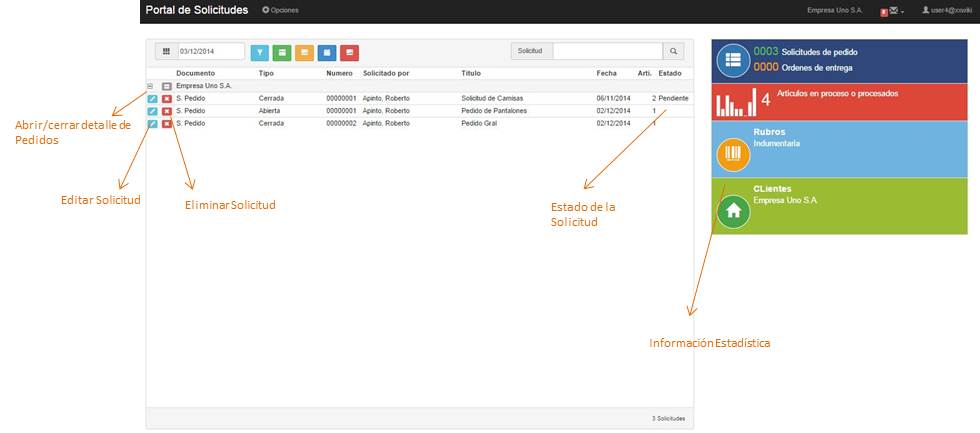
Task: Click the orange toolbar button
Action: (x=304, y=52)
